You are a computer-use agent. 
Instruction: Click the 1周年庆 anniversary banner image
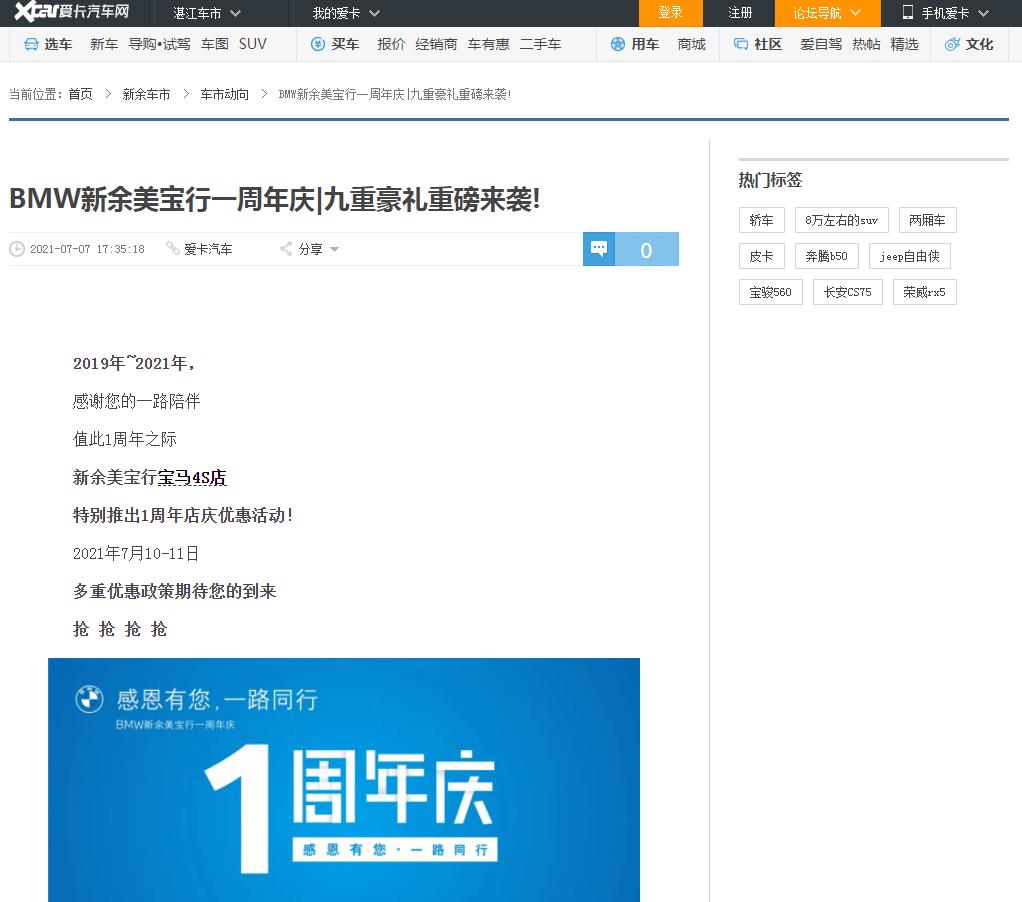coord(344,779)
